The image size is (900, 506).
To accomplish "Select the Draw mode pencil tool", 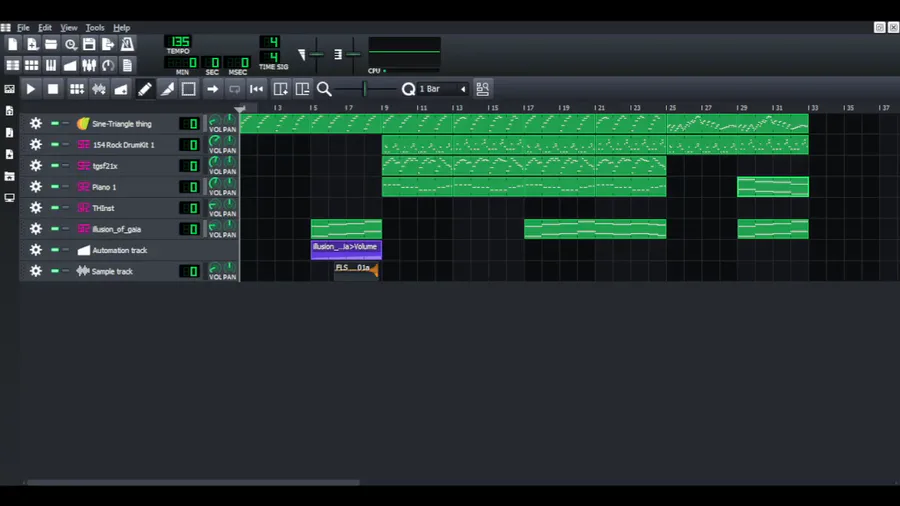I will [145, 89].
